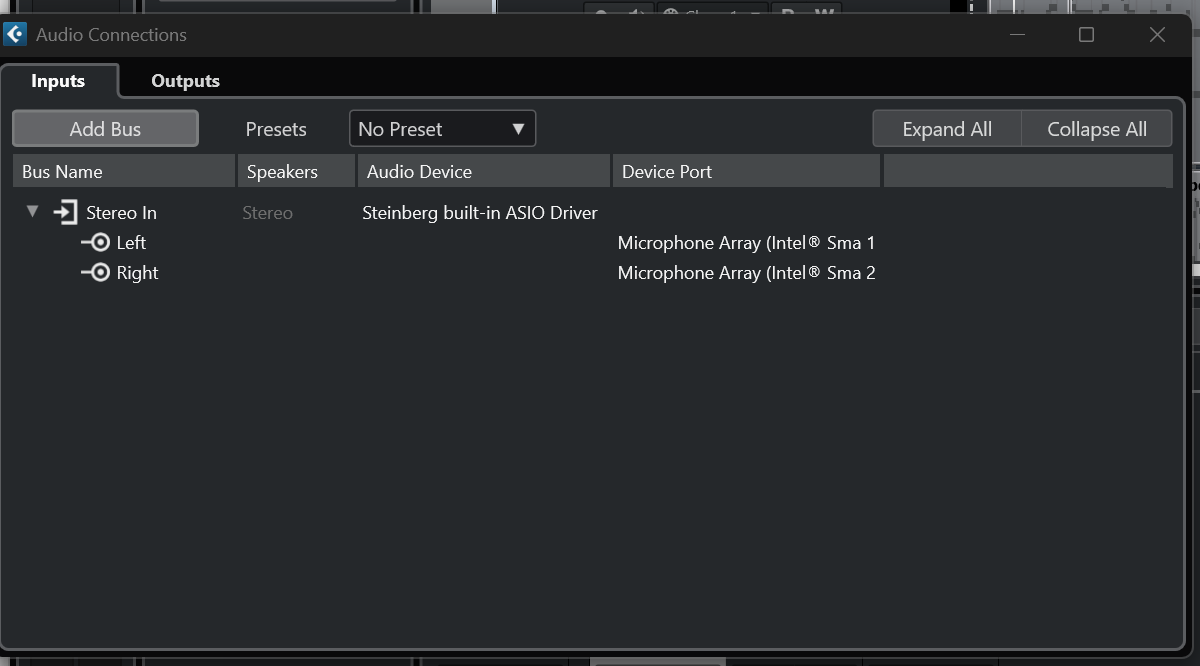Click Expand All button

tap(946, 129)
